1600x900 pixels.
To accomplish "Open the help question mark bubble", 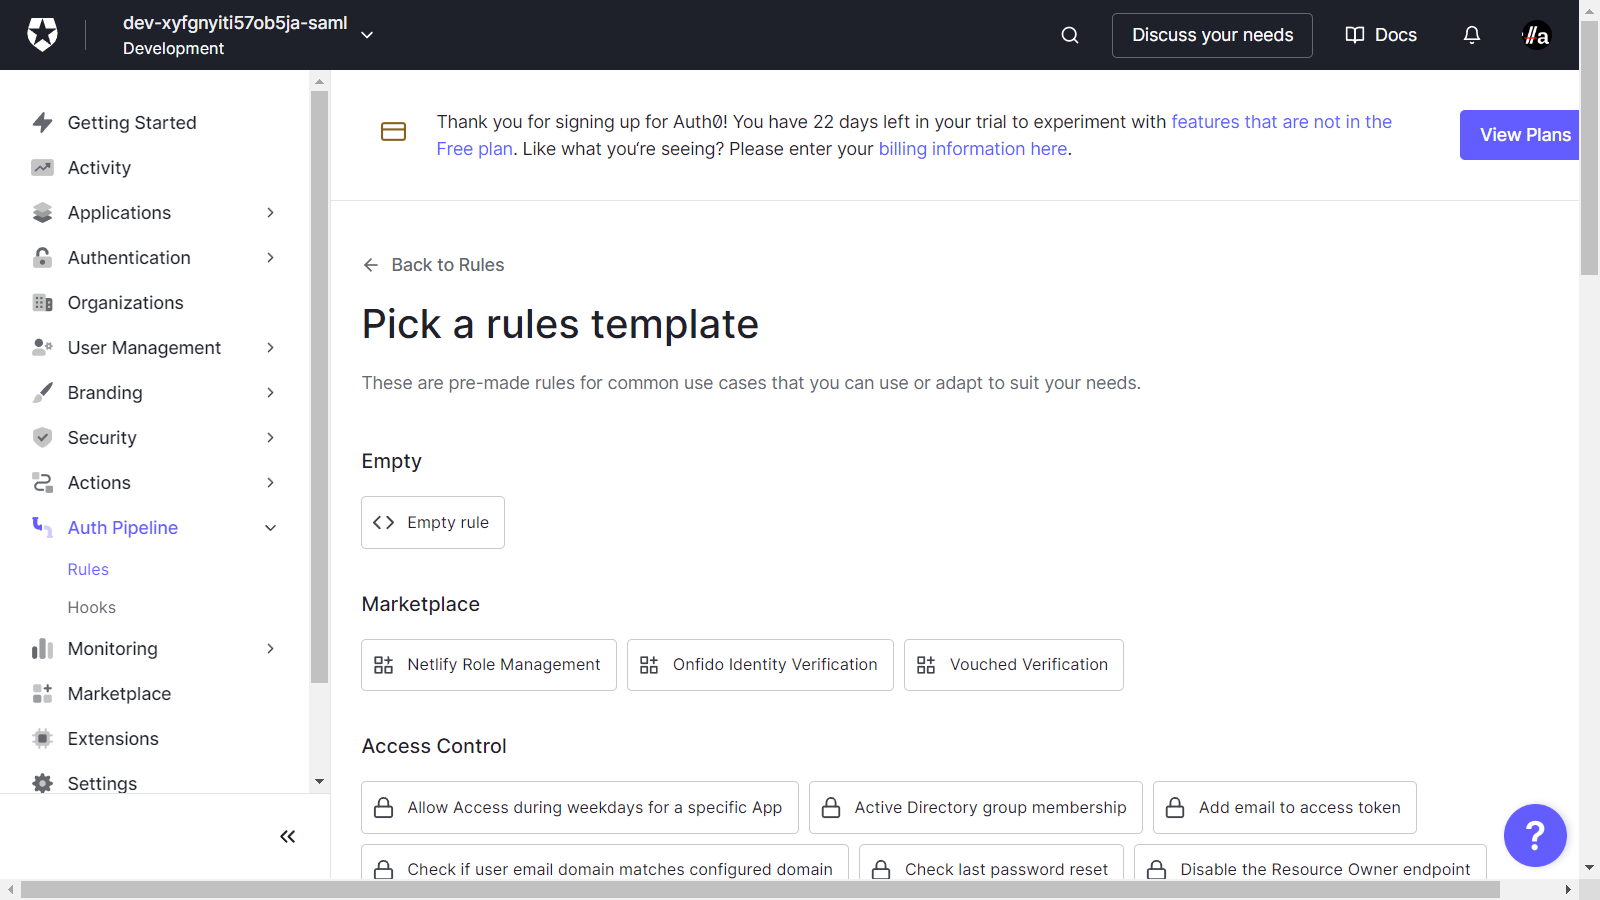I will coord(1534,835).
